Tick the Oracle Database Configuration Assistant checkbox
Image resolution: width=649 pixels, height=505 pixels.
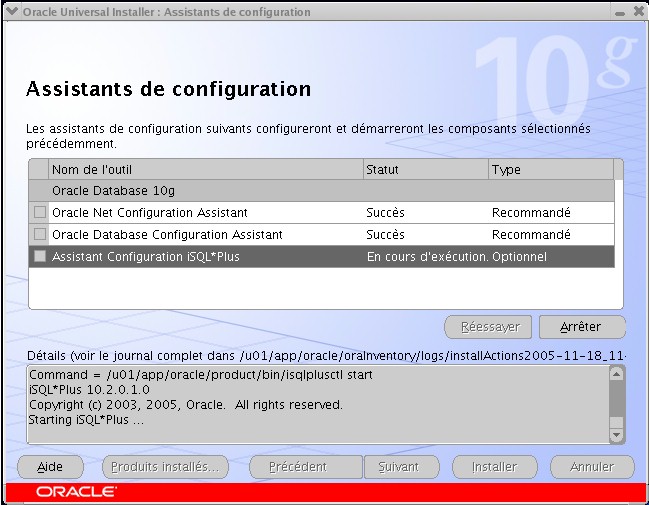pyautogui.click(x=40, y=234)
